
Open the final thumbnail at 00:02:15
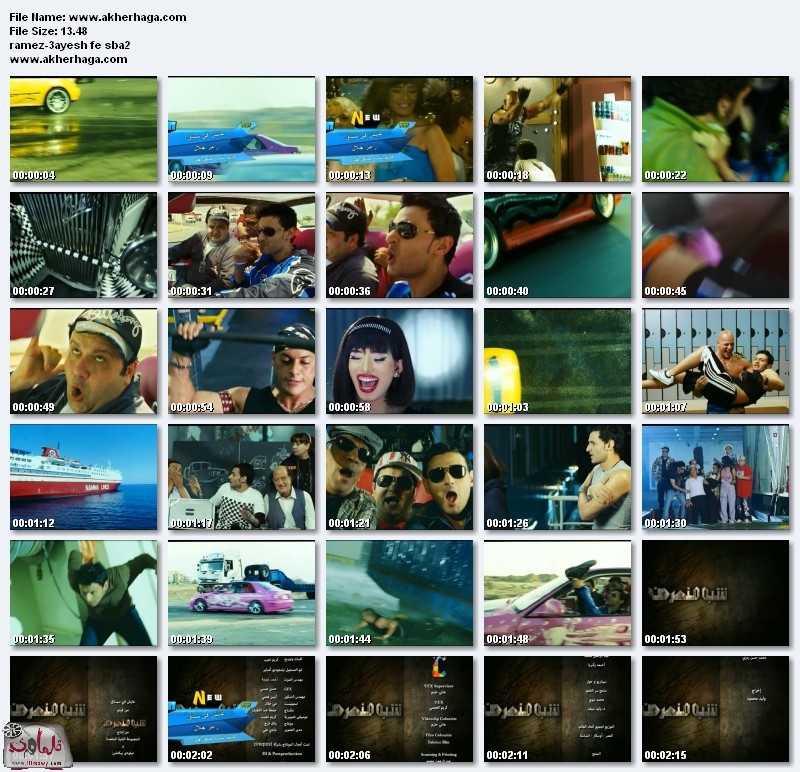coord(715,709)
